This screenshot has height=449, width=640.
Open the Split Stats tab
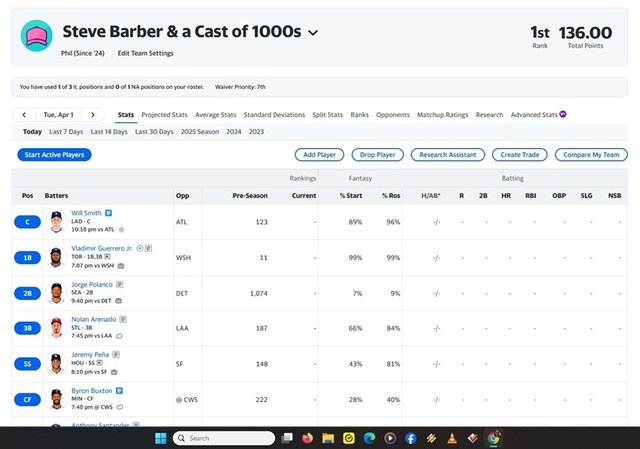click(x=327, y=115)
